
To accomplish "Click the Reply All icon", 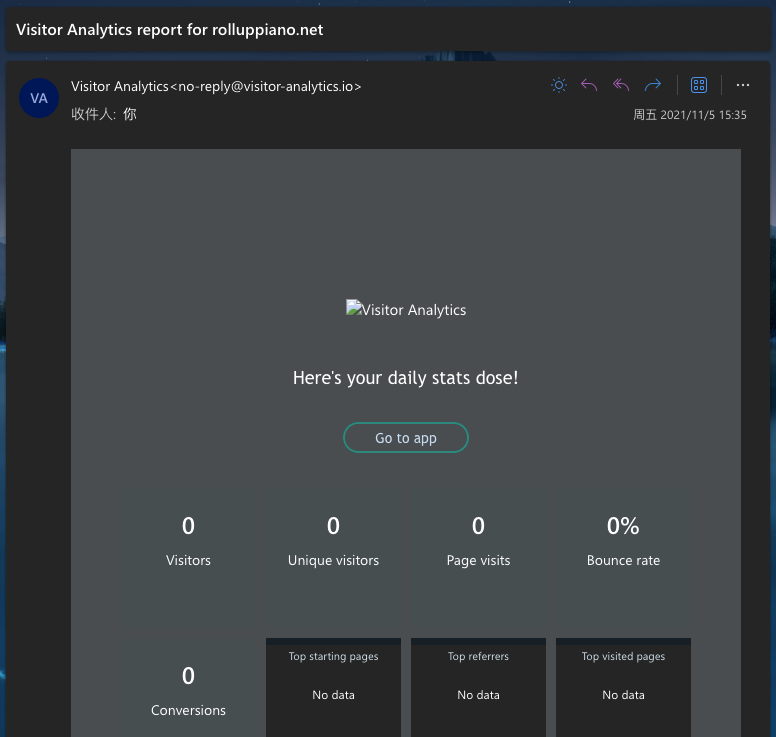I will [x=621, y=85].
